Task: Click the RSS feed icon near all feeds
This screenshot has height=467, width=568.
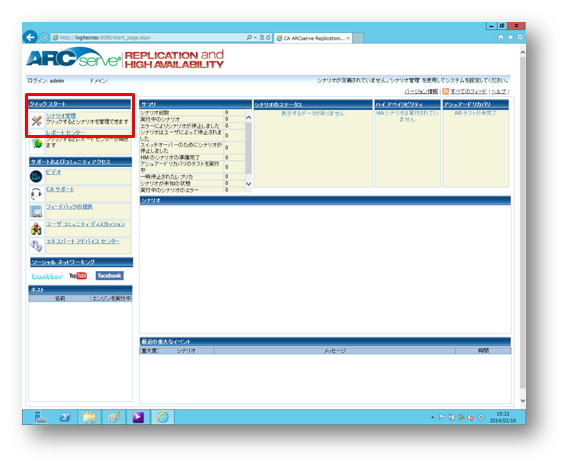Action: click(446, 91)
